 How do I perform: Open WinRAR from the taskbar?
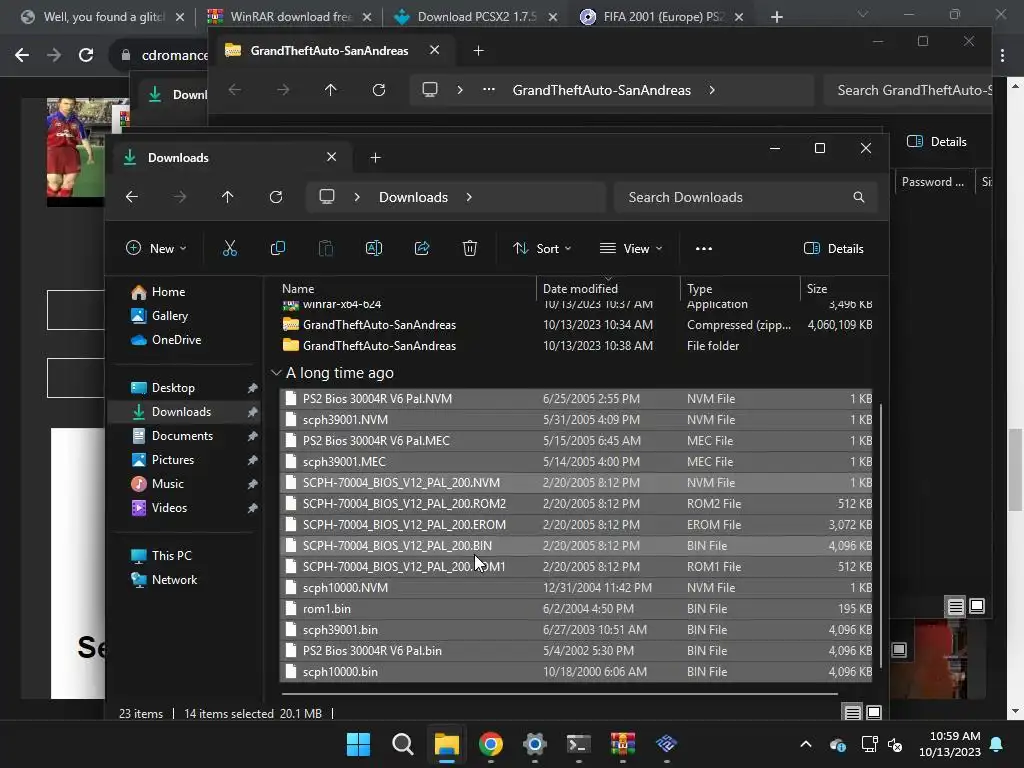click(x=622, y=744)
